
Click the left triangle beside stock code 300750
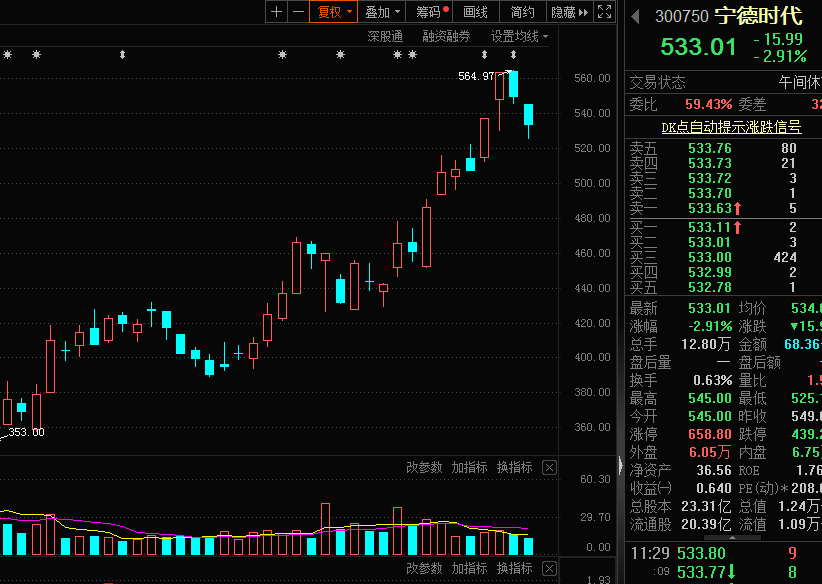tap(635, 16)
